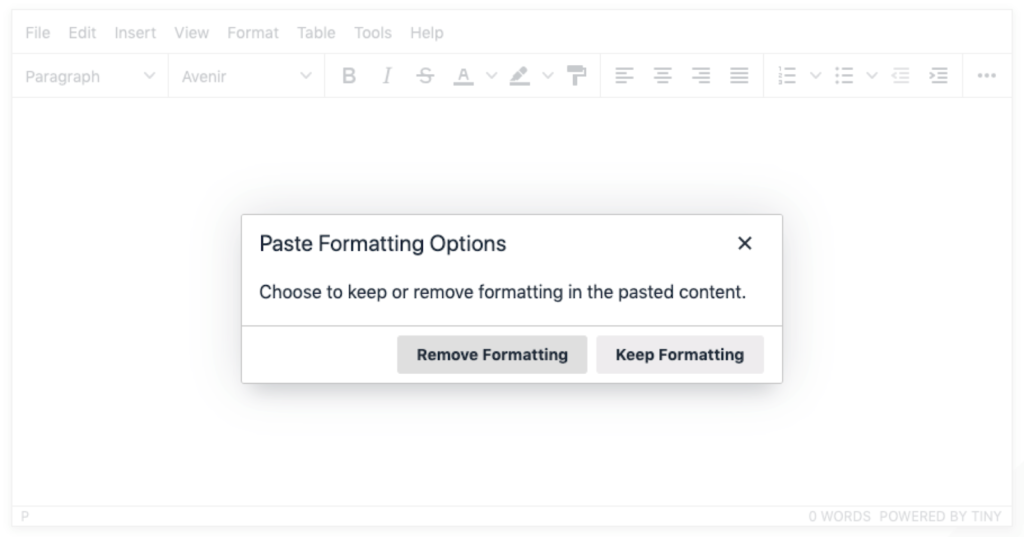Apply the text color icon
The image size is (1024, 537).
click(x=463, y=76)
